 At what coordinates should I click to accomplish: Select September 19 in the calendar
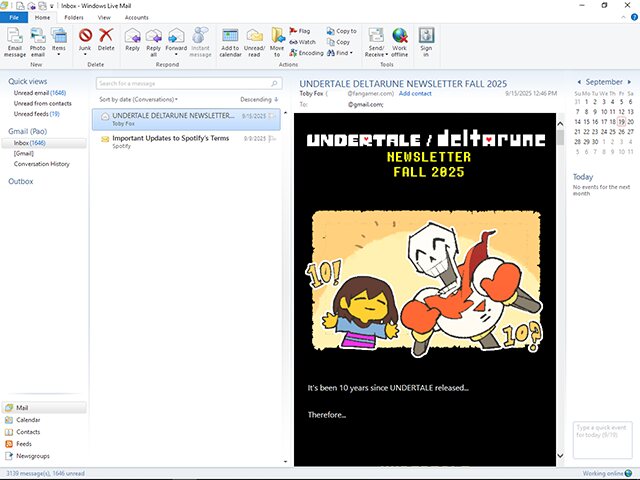tap(621, 122)
